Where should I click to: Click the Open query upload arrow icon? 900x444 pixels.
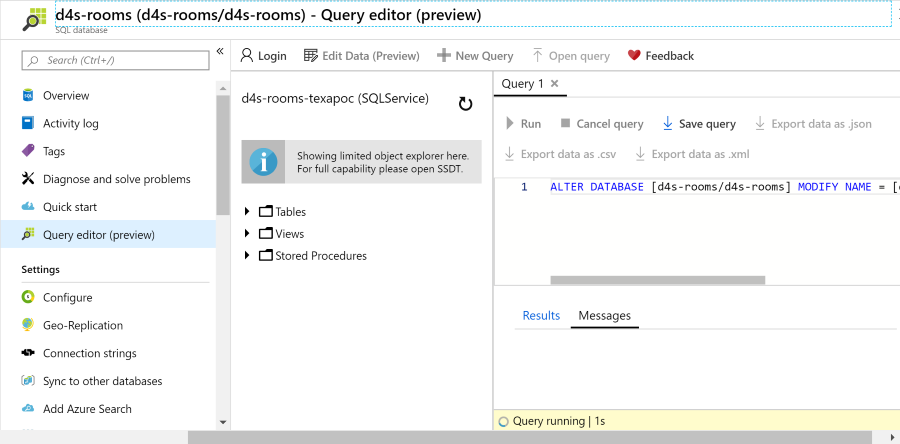[537, 55]
